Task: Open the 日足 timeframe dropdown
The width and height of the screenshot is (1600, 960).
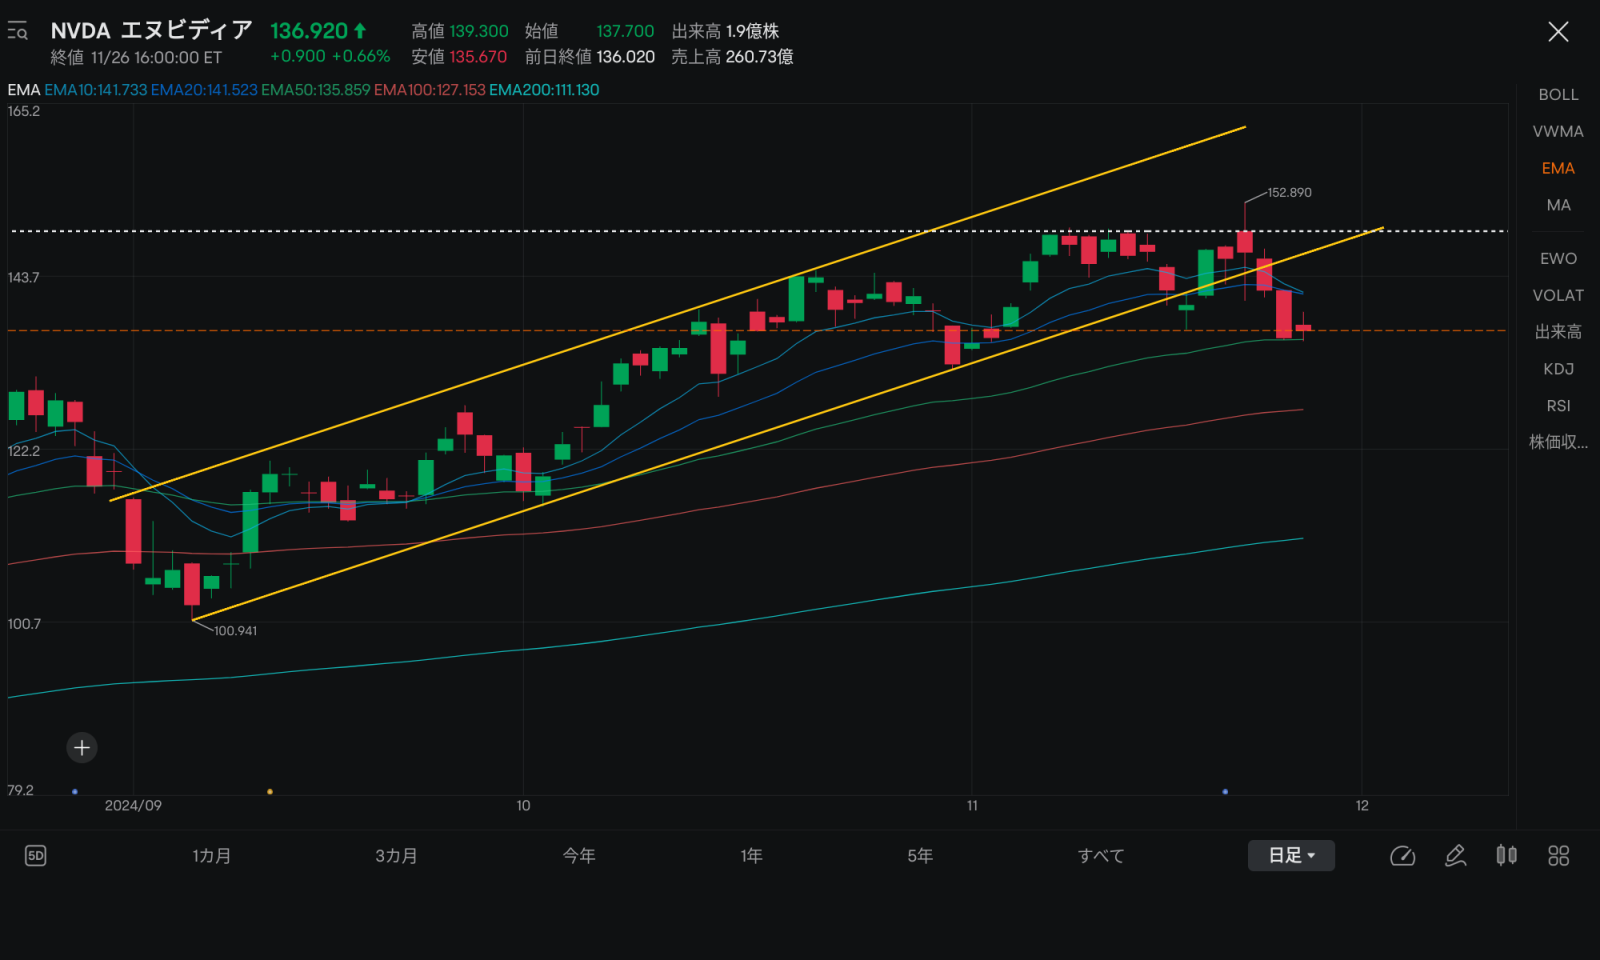Action: coord(1291,856)
